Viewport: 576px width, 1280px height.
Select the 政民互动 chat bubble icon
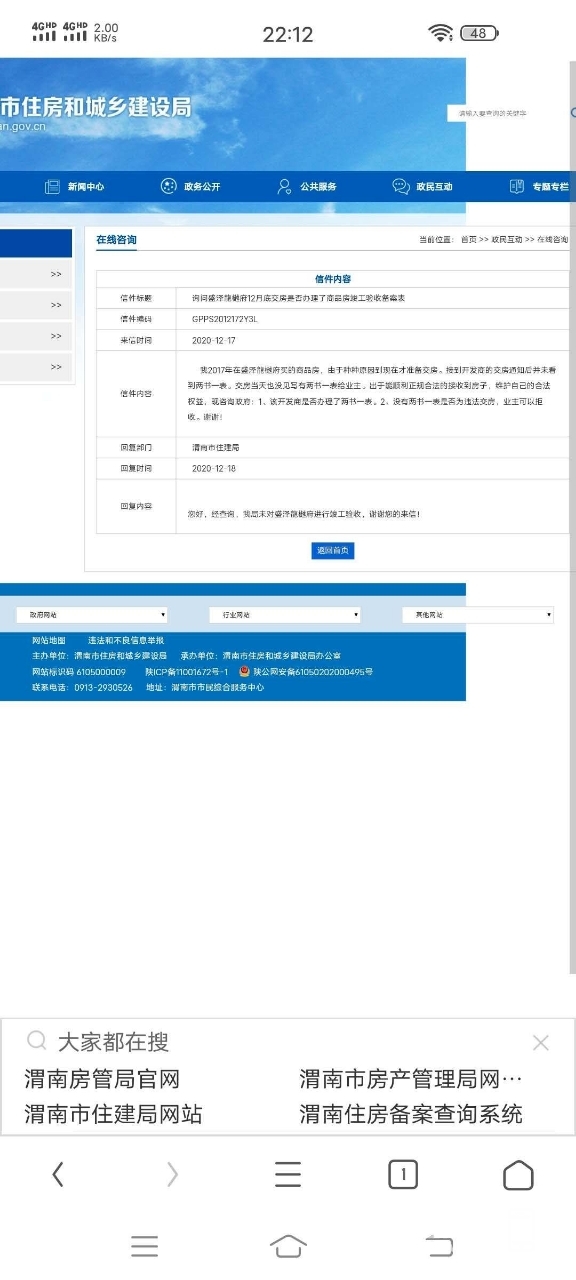coord(401,186)
